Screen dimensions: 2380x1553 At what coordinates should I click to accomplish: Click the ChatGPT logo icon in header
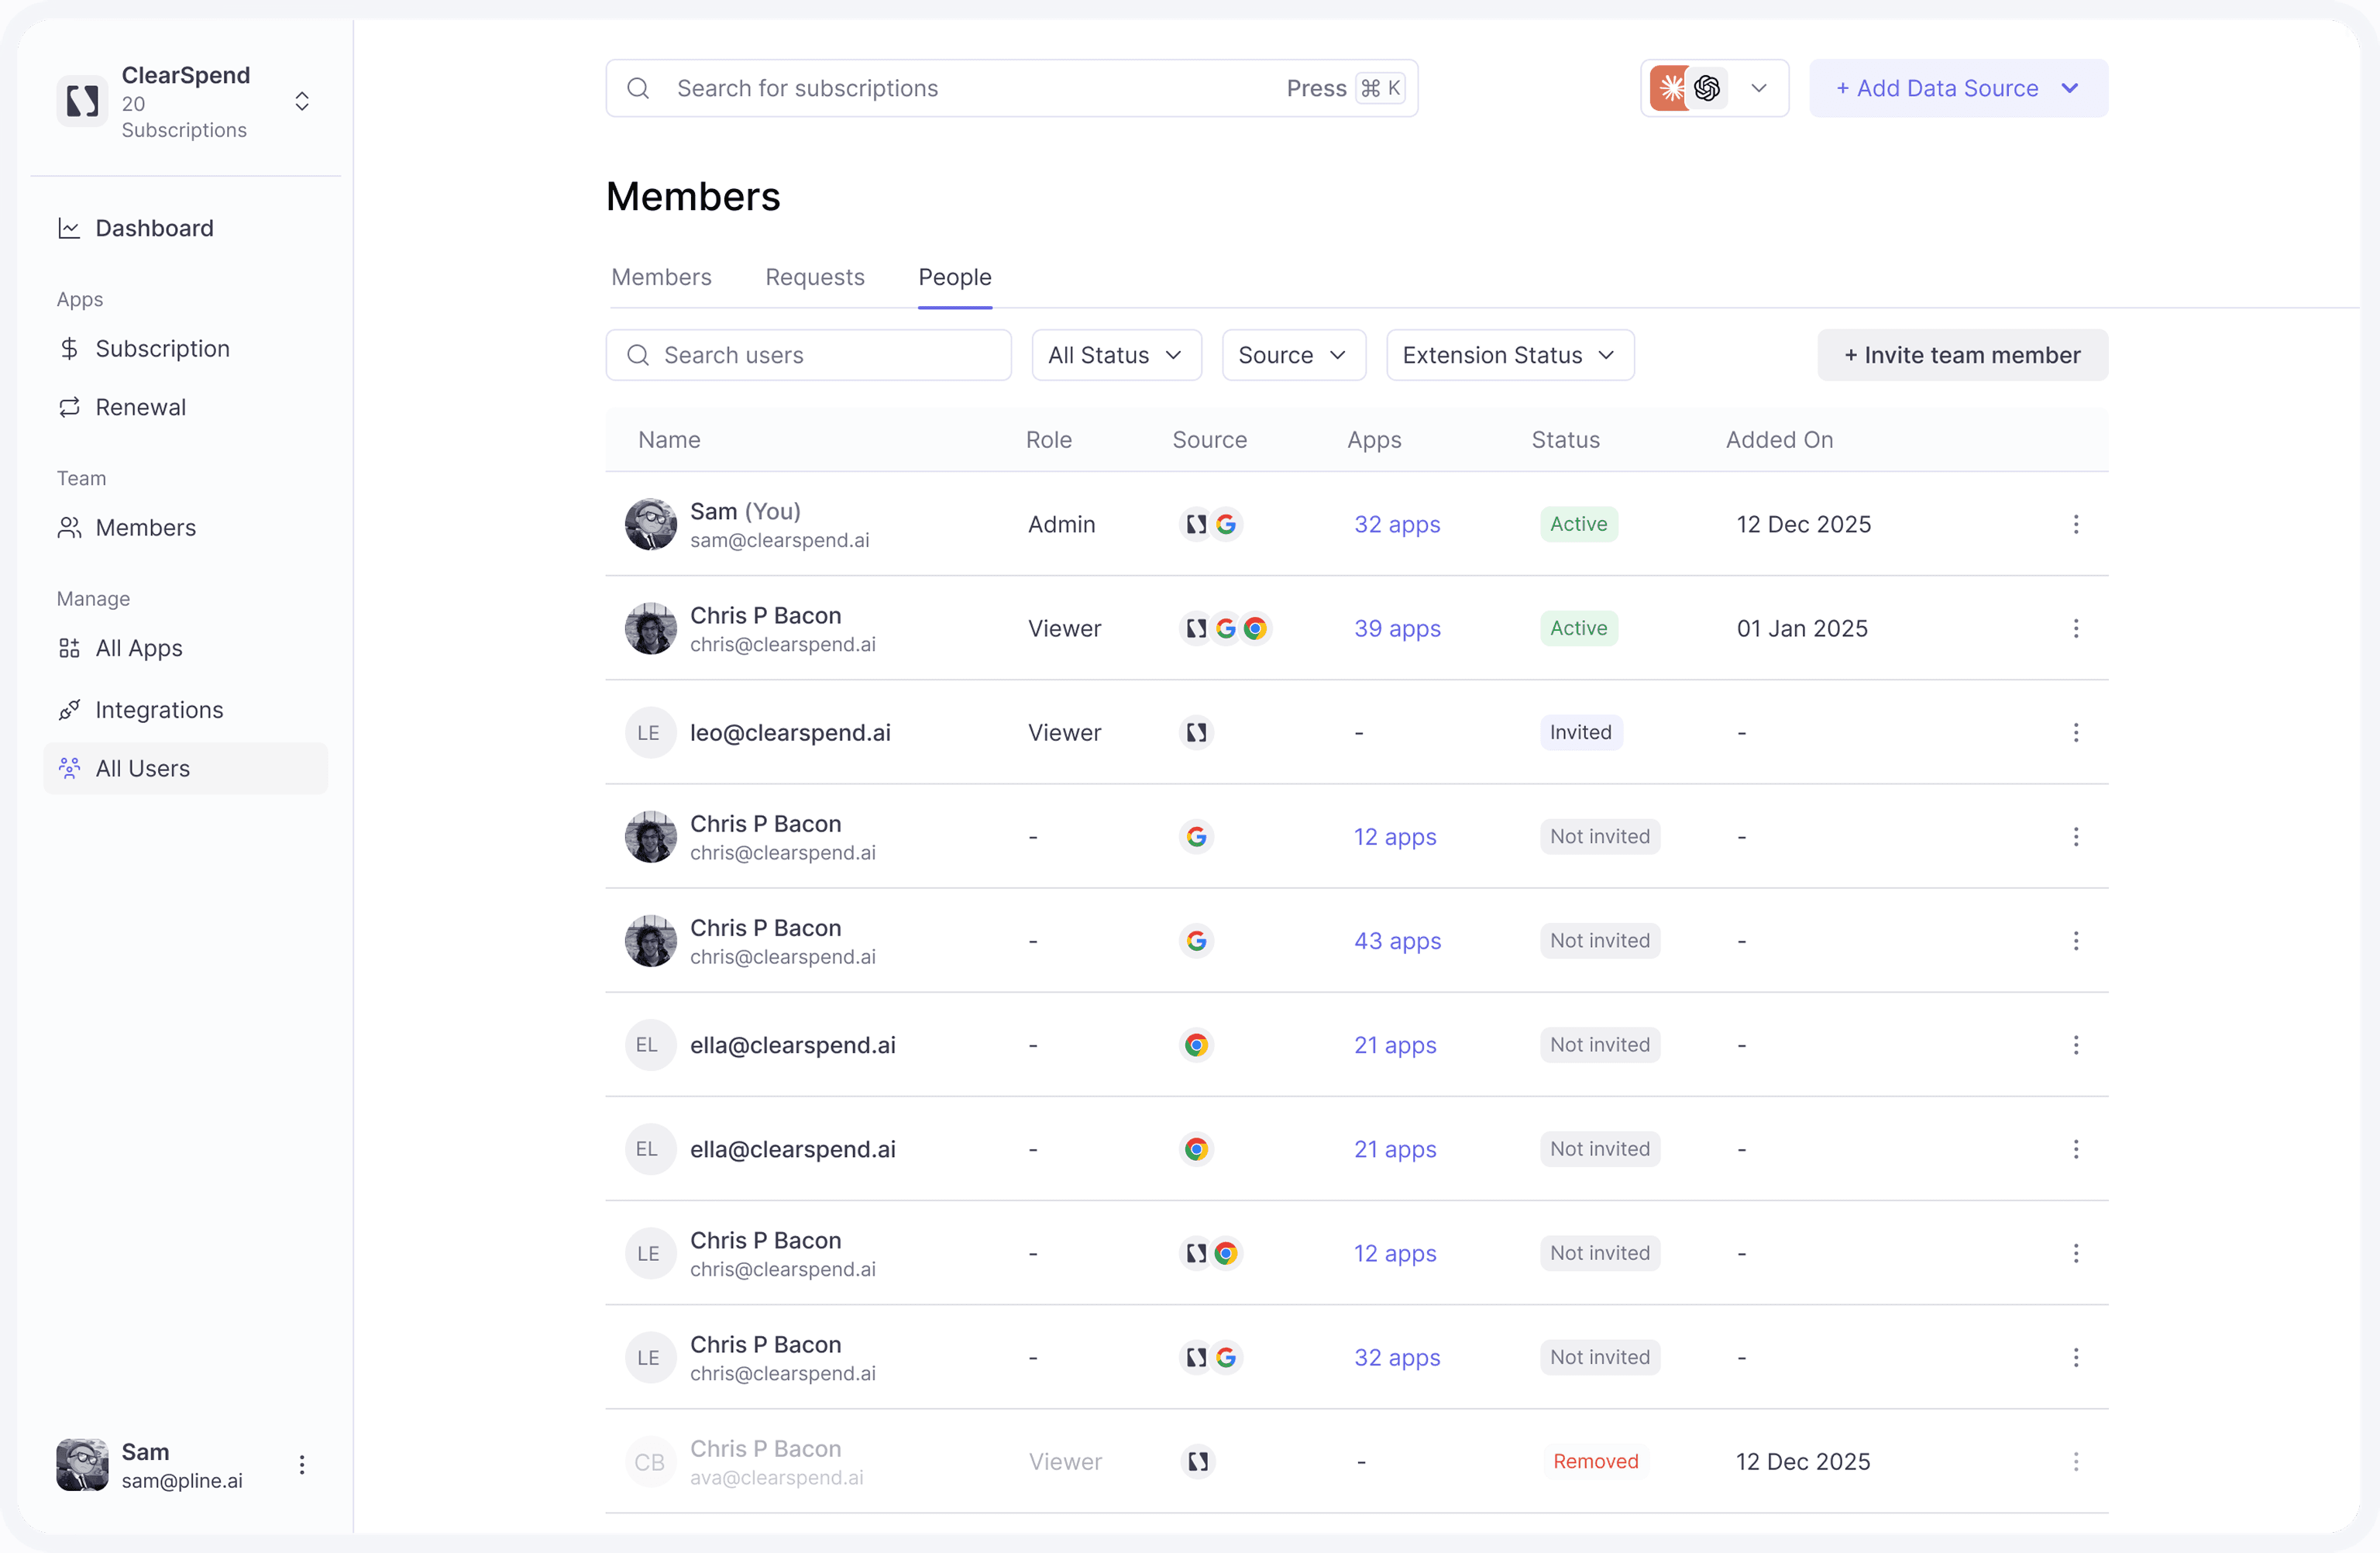pyautogui.click(x=1706, y=88)
